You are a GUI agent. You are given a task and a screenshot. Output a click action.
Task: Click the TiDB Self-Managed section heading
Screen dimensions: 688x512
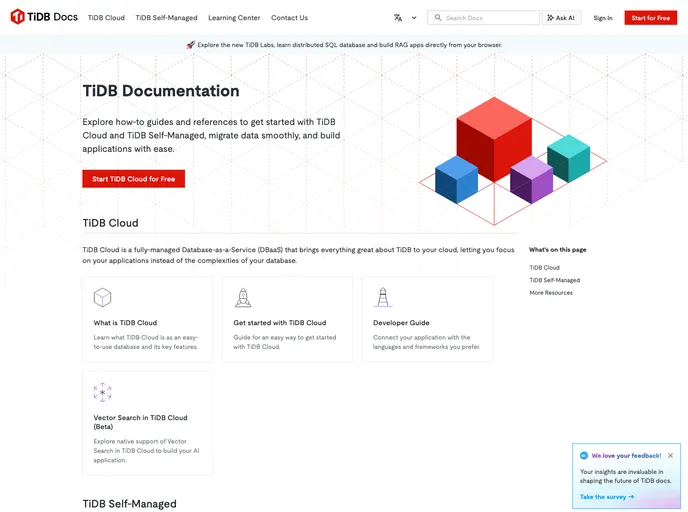tap(129, 504)
